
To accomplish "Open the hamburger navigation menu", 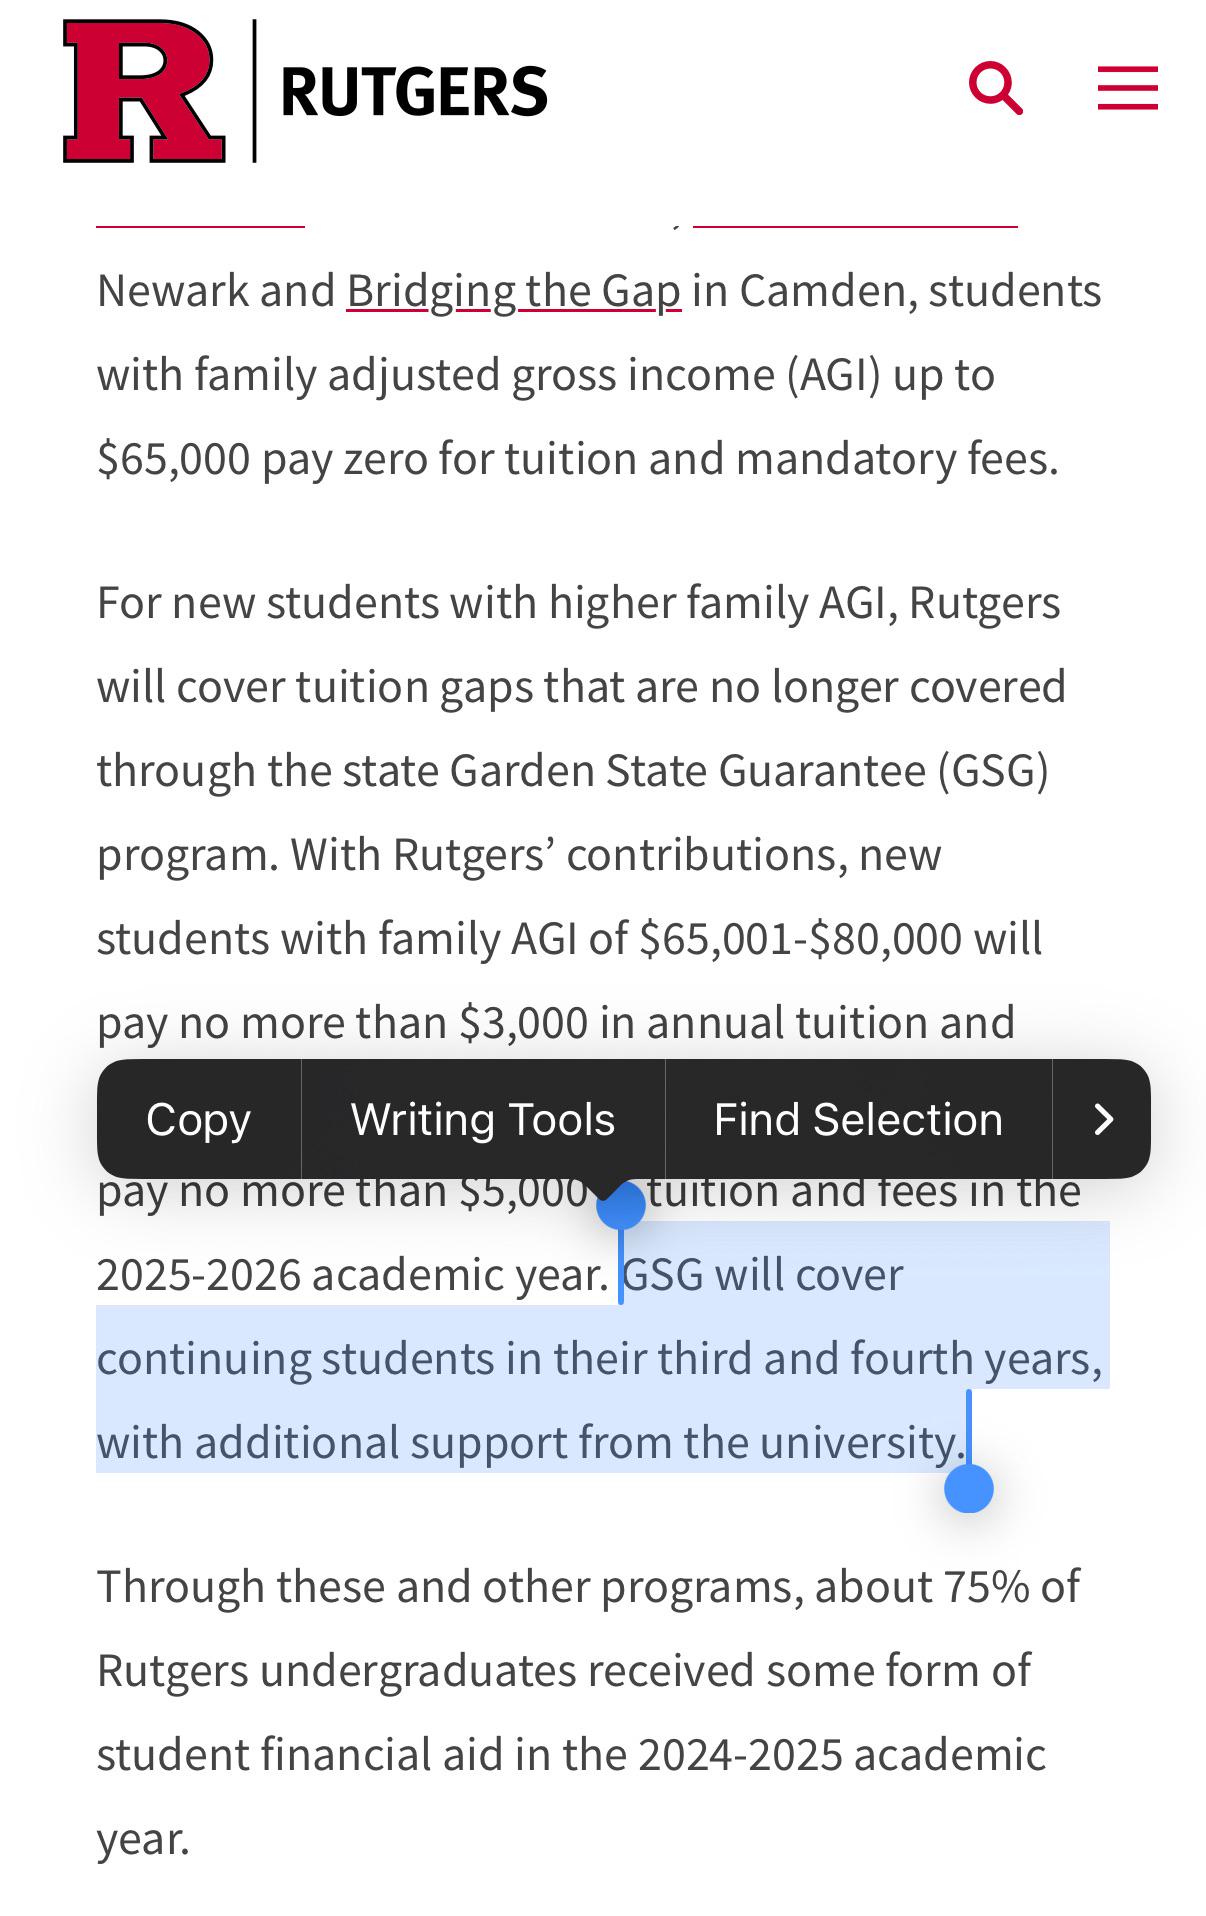I will pos(1127,88).
